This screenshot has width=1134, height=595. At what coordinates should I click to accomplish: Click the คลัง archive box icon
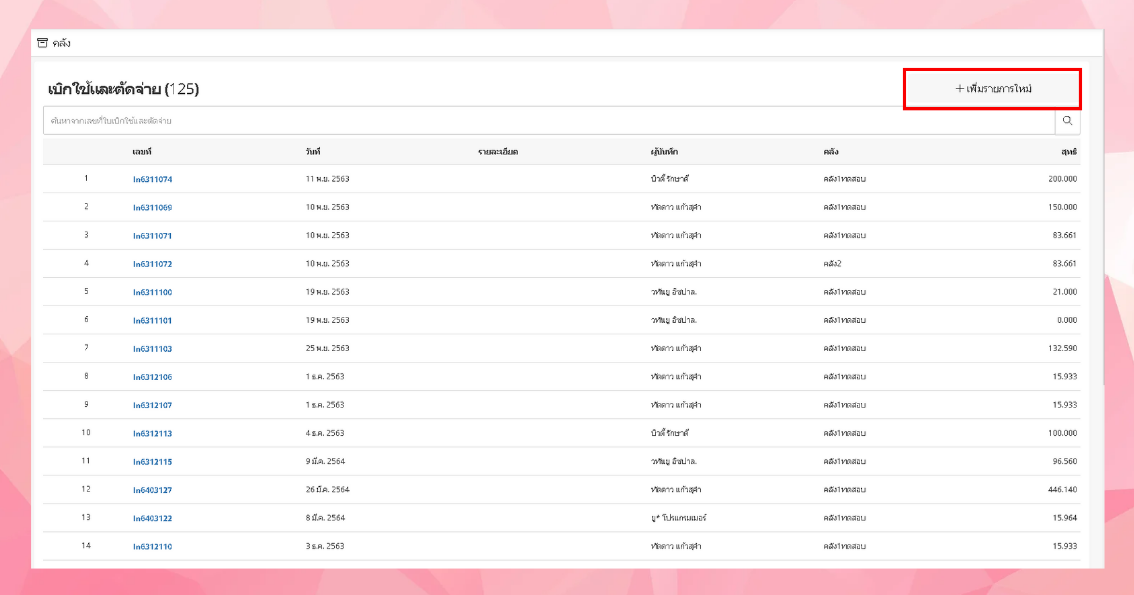(42, 43)
